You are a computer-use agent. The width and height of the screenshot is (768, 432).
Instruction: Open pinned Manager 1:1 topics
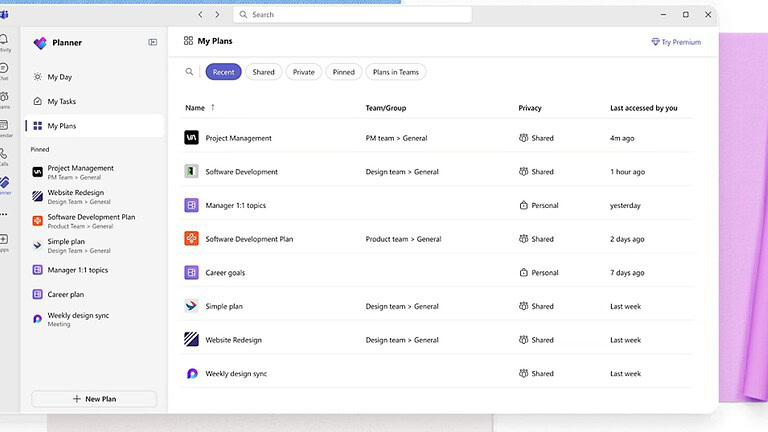coord(95,270)
